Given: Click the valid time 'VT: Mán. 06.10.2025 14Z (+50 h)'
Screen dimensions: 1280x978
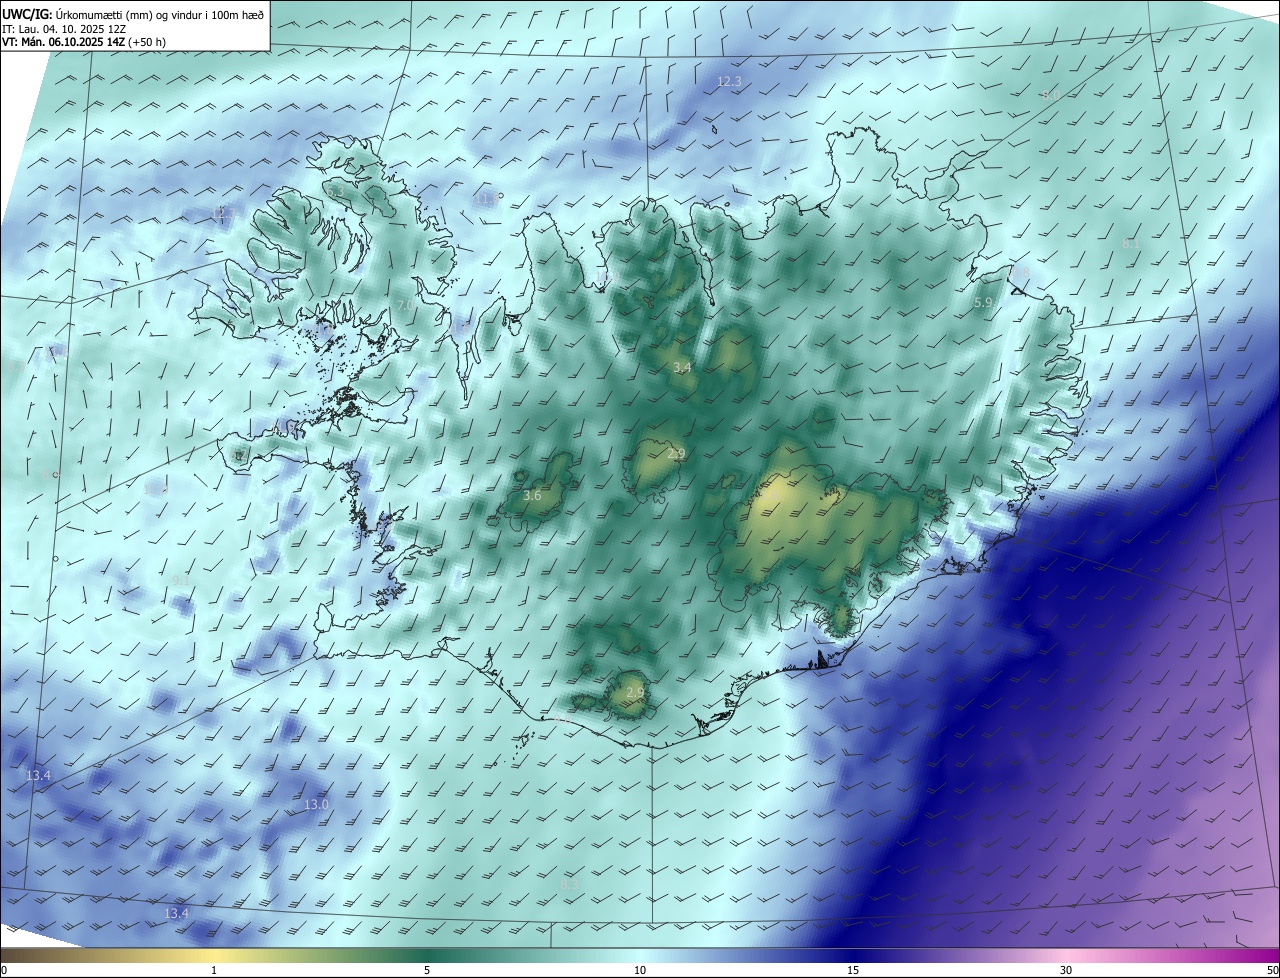Looking at the screenshot, I should point(83,42).
